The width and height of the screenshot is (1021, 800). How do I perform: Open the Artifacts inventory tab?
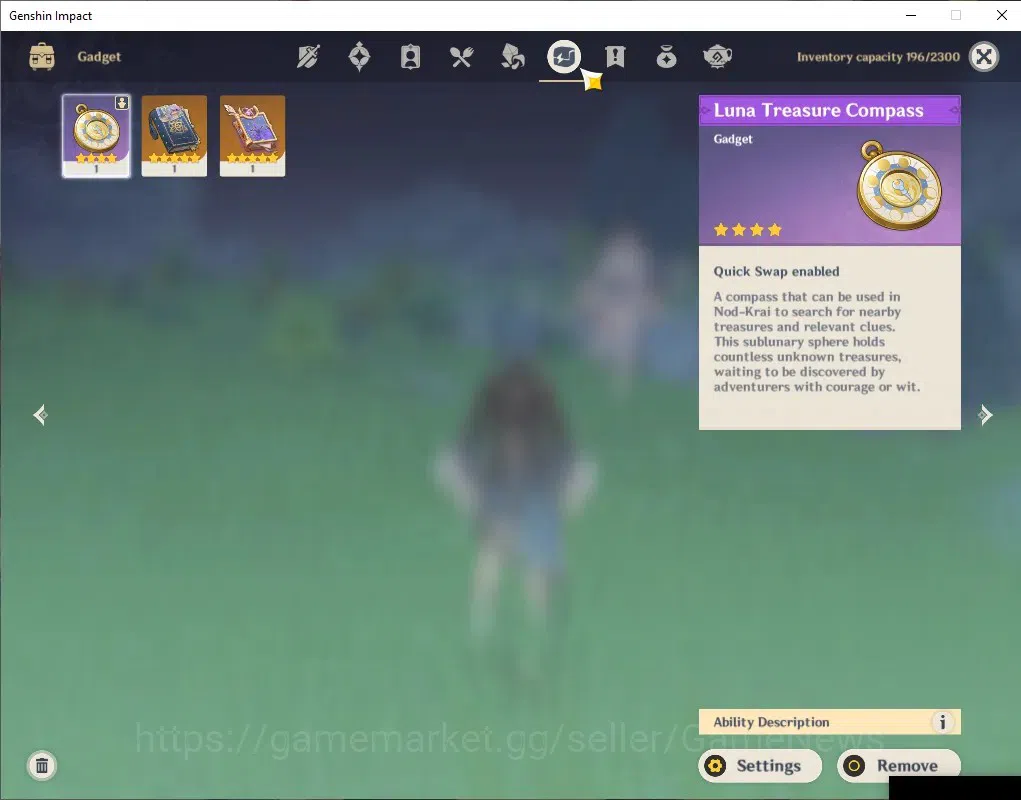[359, 57]
